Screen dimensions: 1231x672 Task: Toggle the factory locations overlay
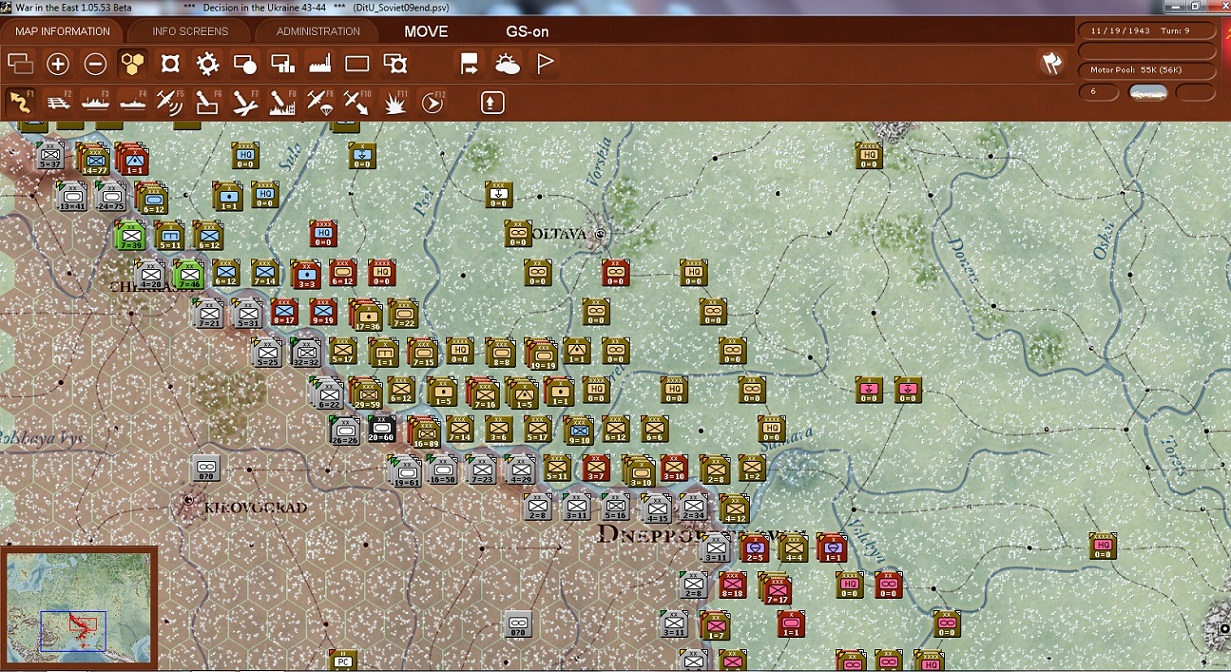(319, 64)
